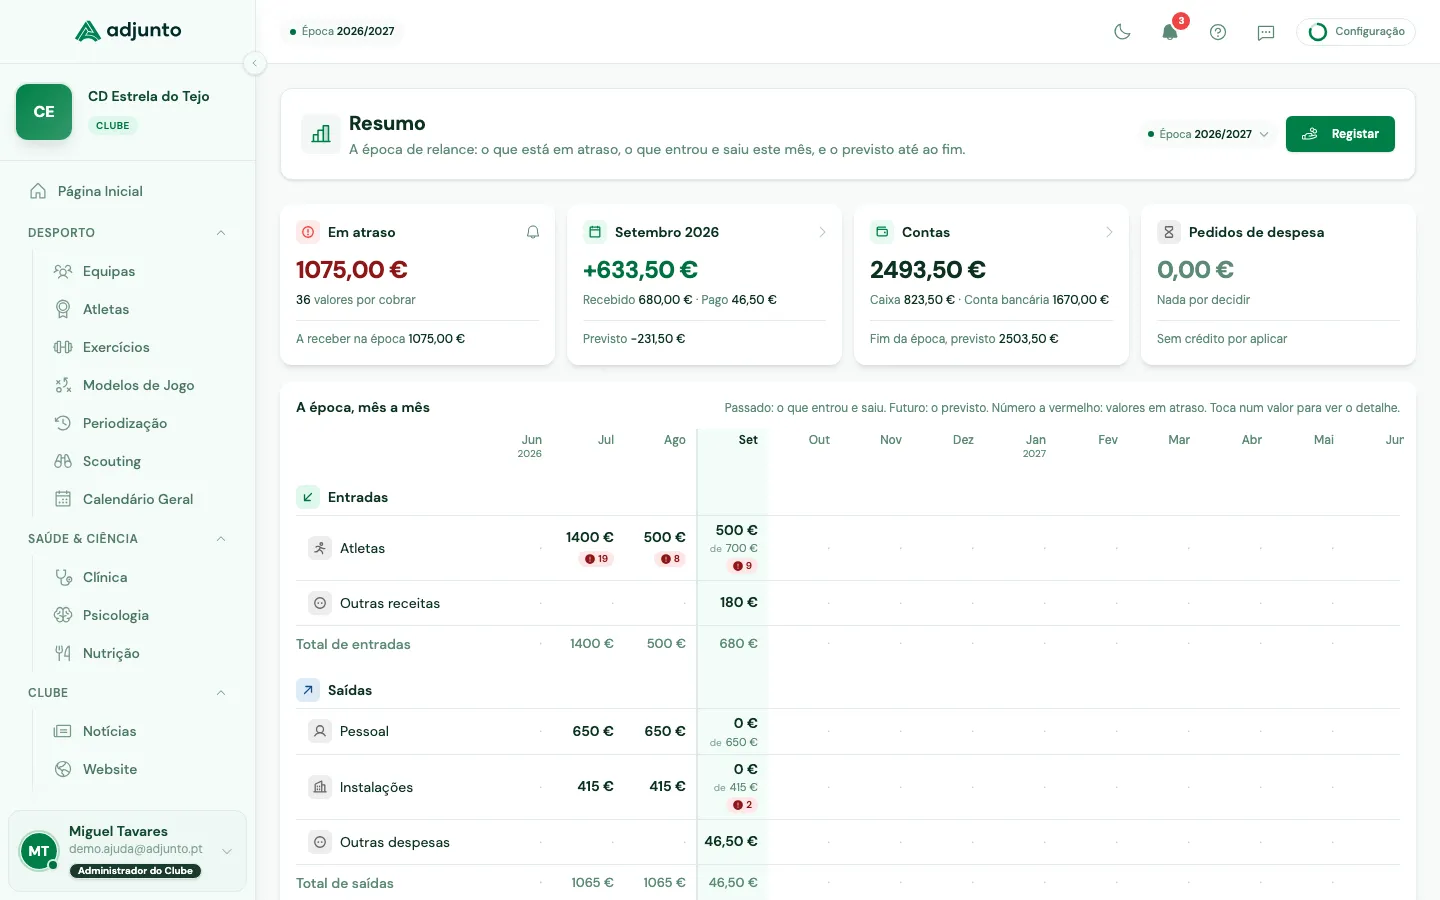The width and height of the screenshot is (1440, 900).
Task: Click the bell icon on Em atraso card
Action: tap(533, 232)
